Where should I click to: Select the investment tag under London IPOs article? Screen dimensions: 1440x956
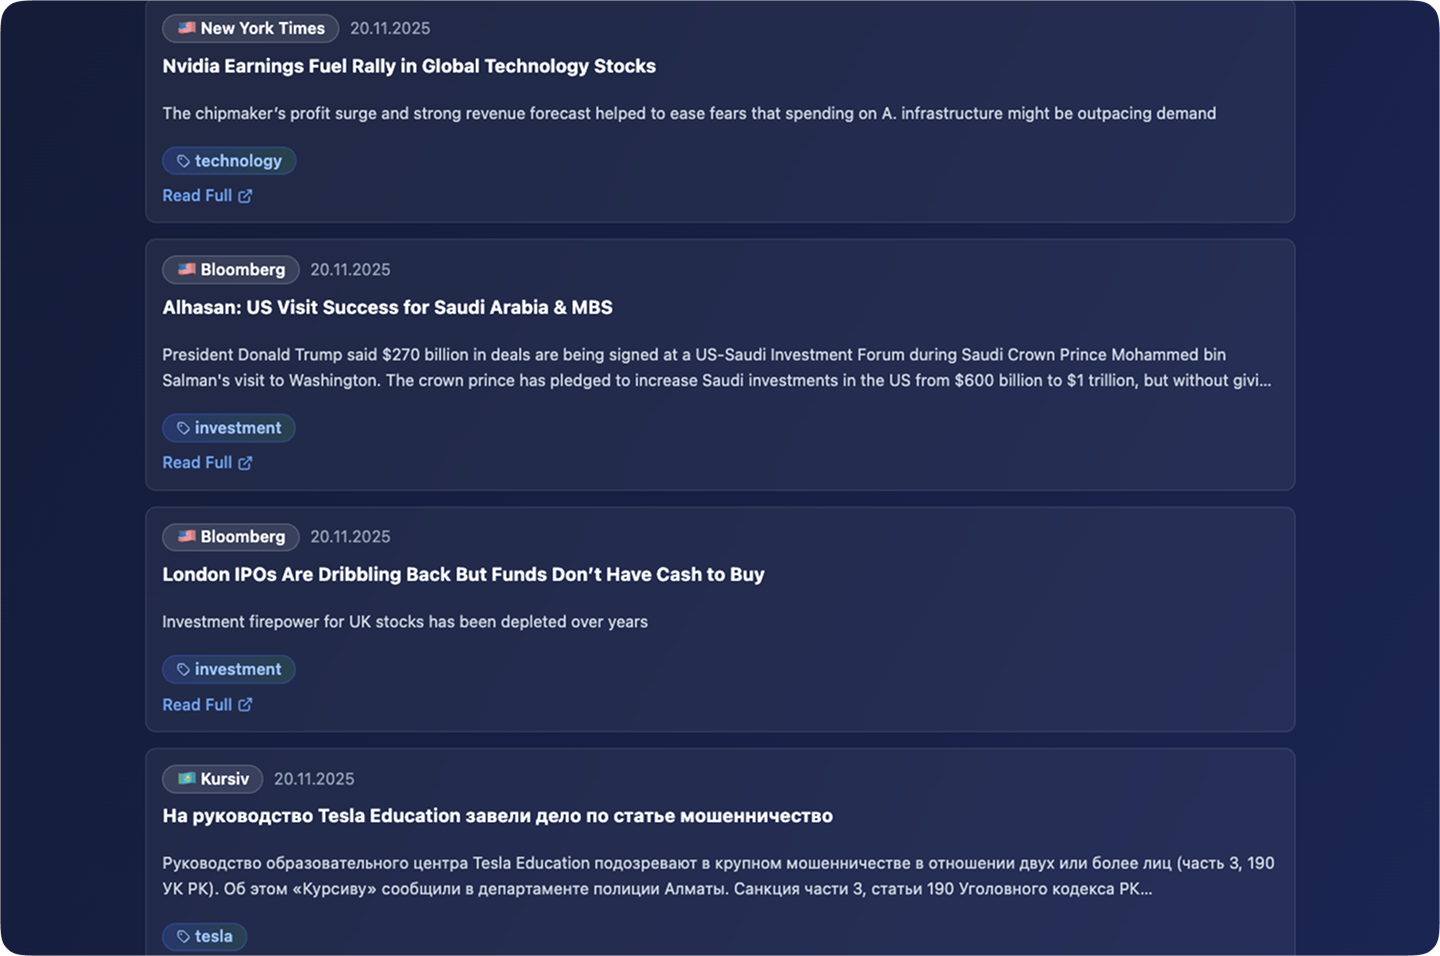coord(229,669)
